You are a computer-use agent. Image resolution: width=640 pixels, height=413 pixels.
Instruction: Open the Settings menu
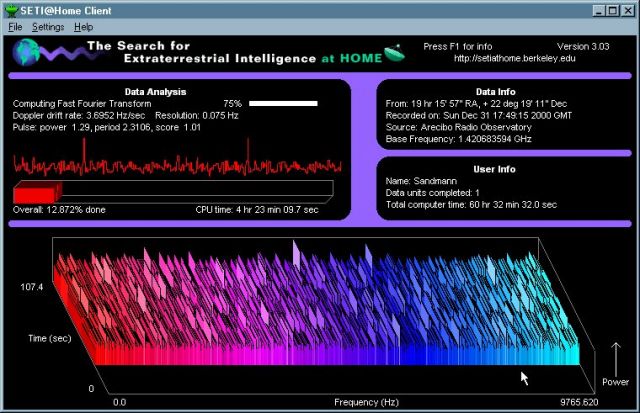[x=48, y=27]
